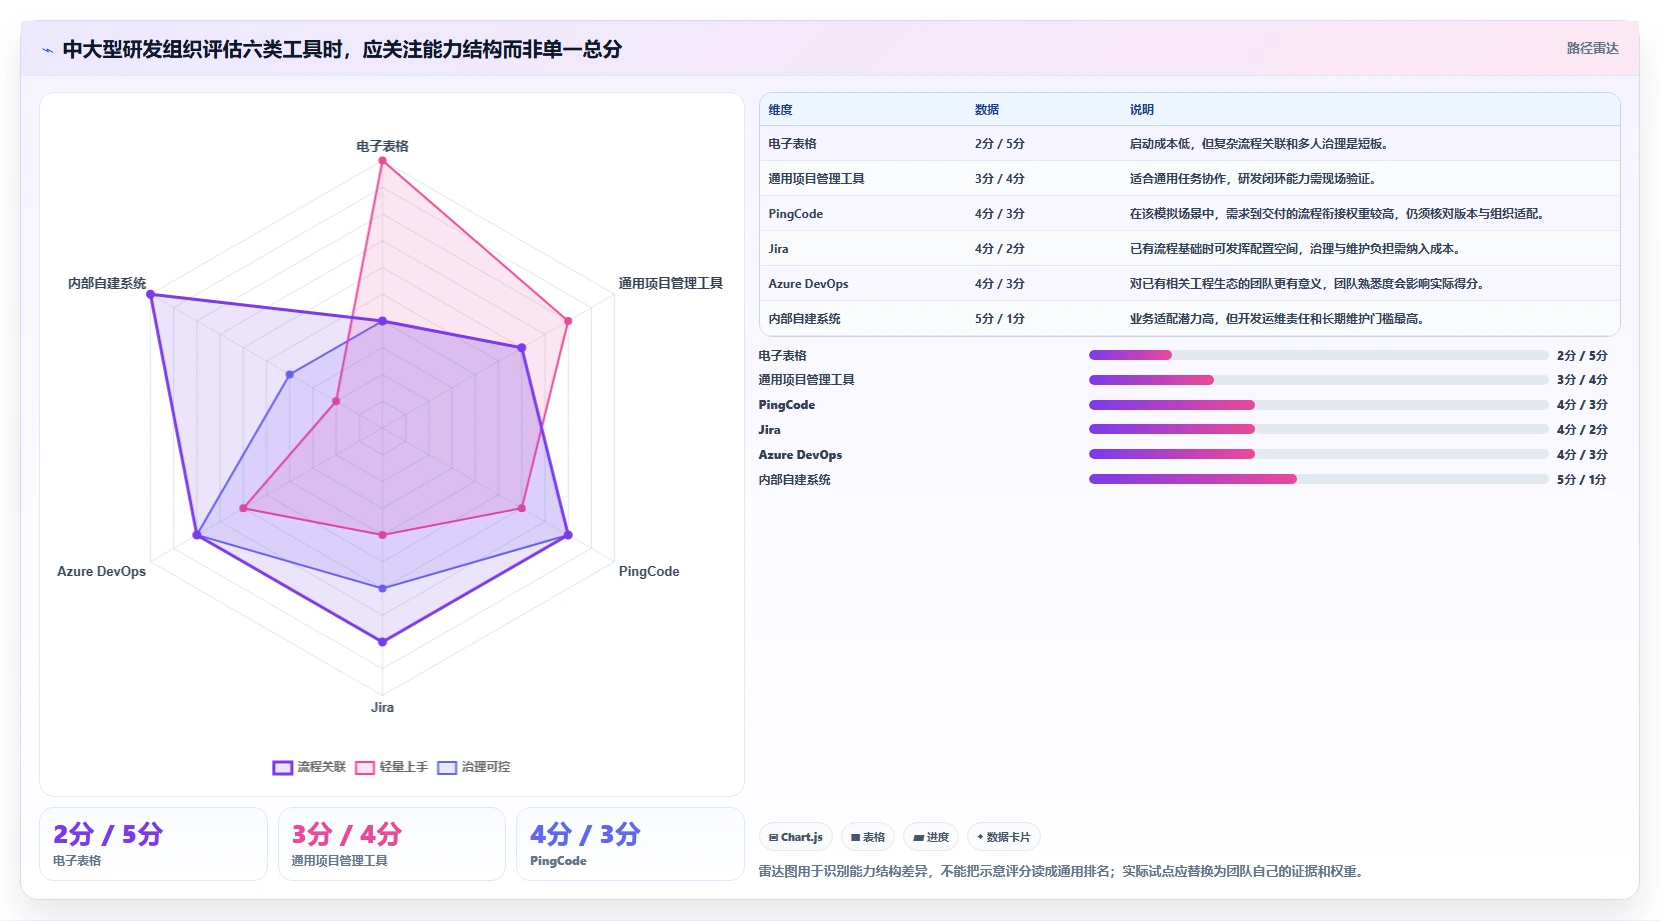Image resolution: width=1660 pixels, height=921 pixels.
Task: Select the Azure DevOps table row cell
Action: [x=808, y=284]
